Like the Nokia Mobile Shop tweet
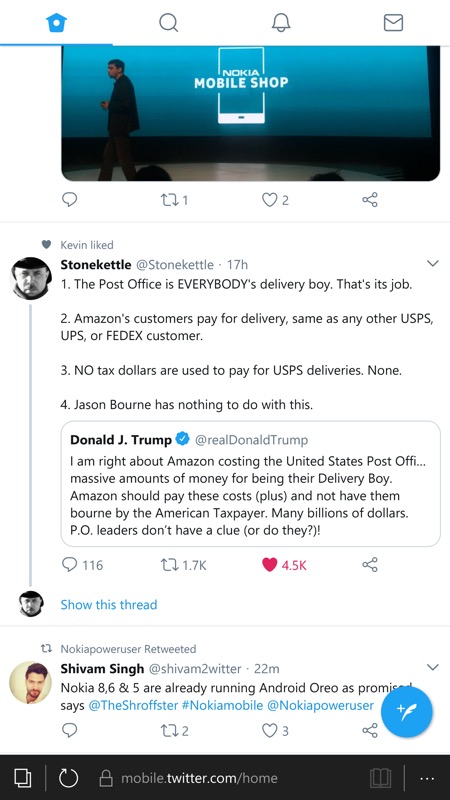 click(276, 199)
